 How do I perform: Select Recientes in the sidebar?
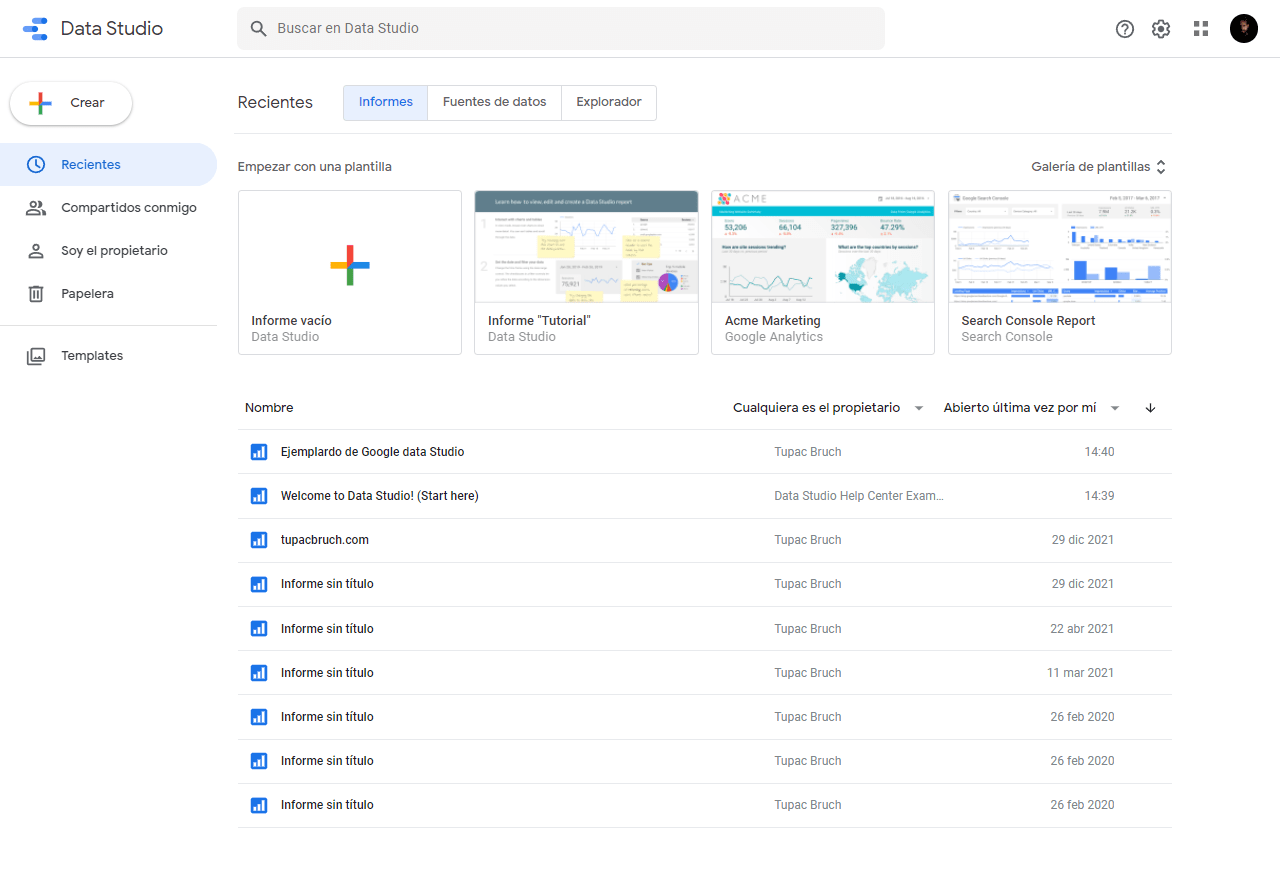click(x=108, y=164)
